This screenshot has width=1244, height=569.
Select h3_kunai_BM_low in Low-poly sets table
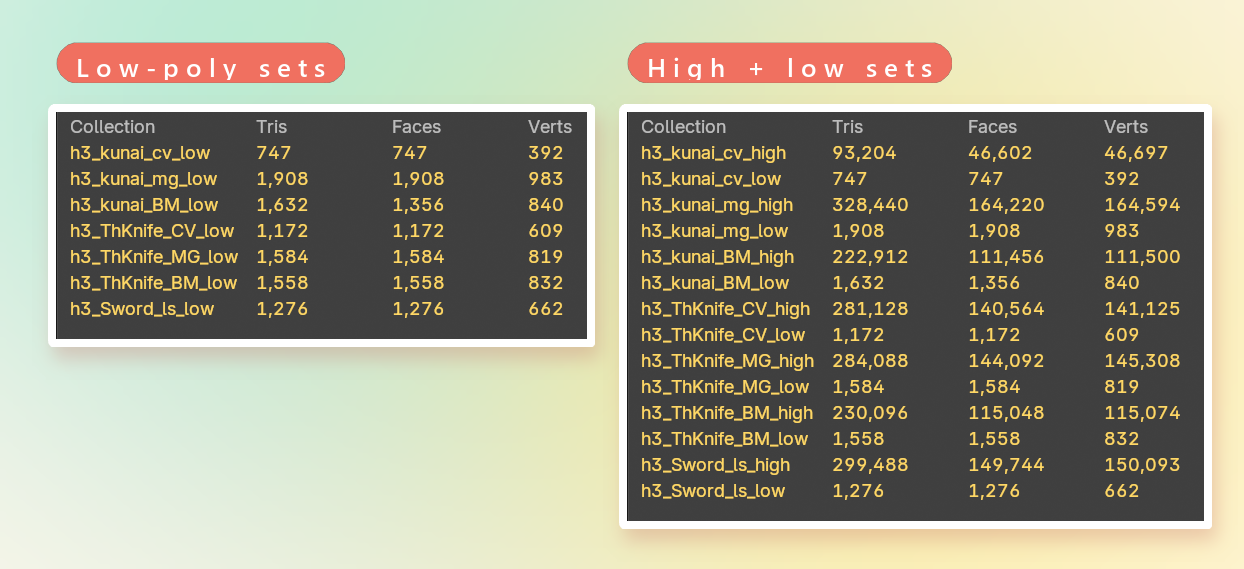click(144, 205)
